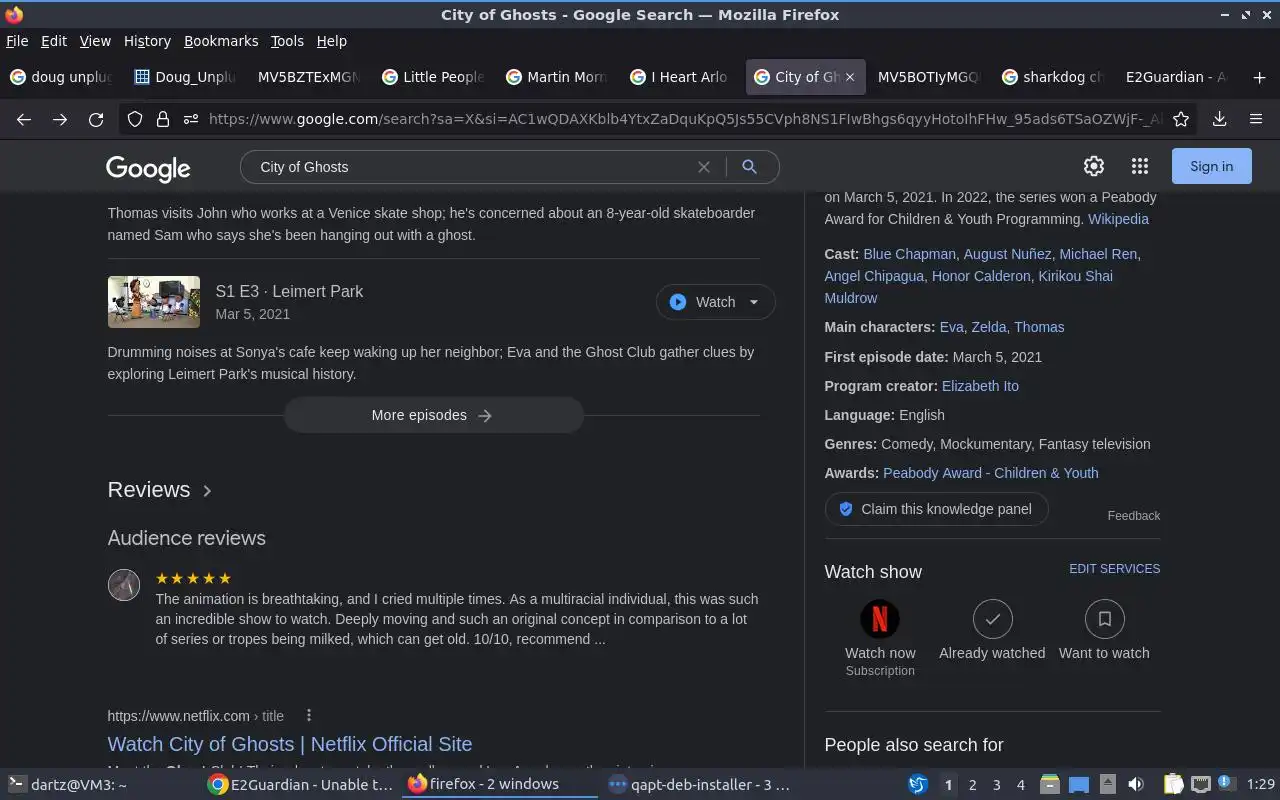
Task: Open the Help menu
Action: [x=332, y=41]
